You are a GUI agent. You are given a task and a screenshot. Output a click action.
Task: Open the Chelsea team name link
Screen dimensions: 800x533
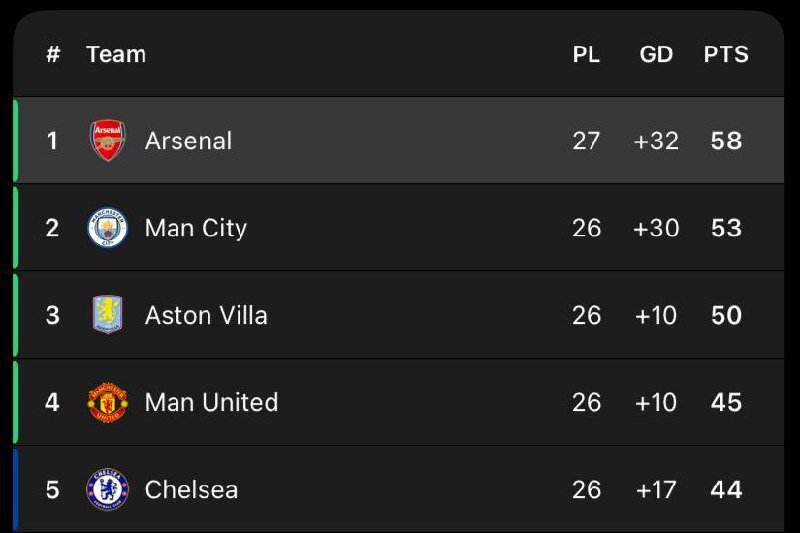pos(191,489)
